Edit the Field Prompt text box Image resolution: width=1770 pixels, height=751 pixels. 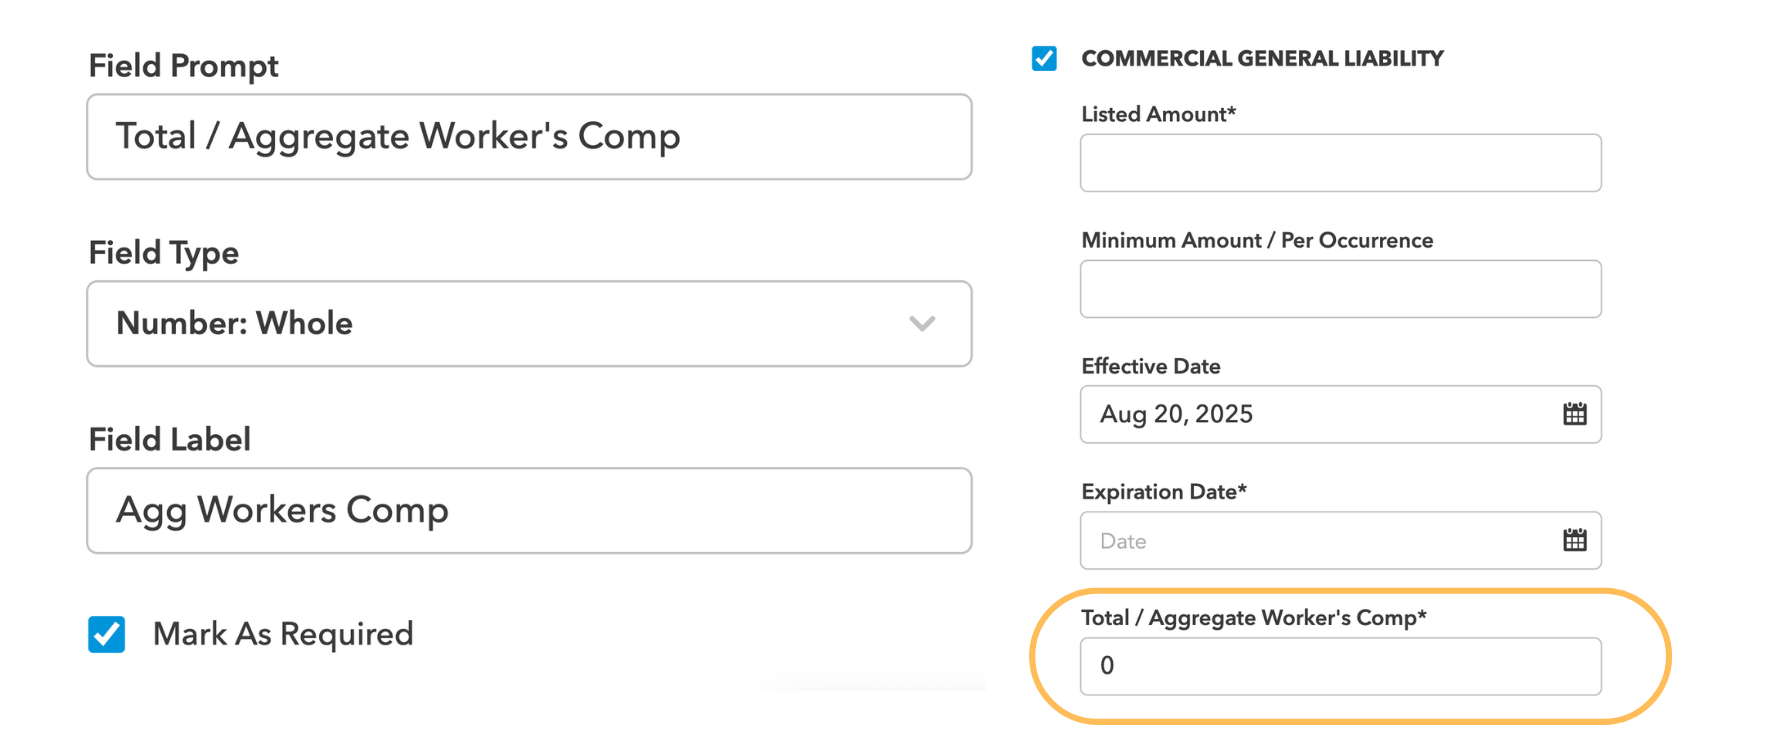point(529,136)
